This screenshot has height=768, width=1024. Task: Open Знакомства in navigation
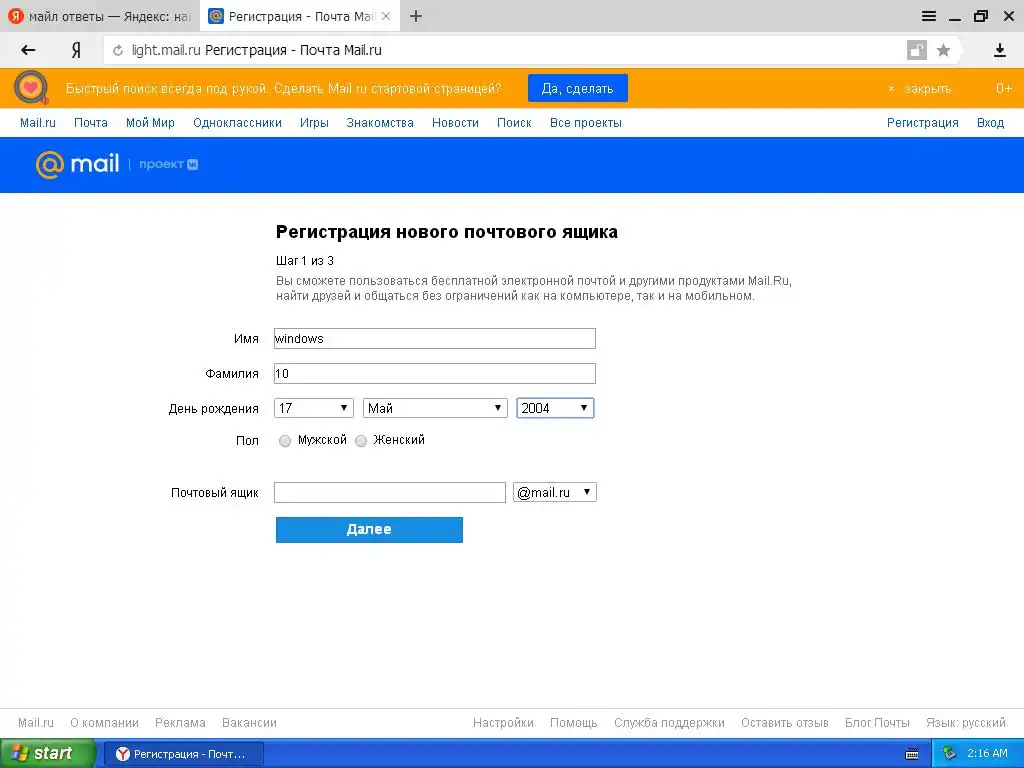(380, 123)
